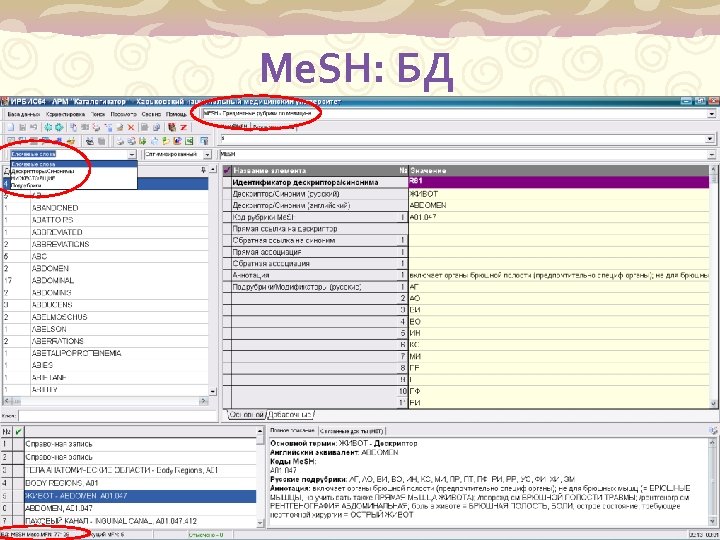
Task: Open the Поиск menu
Action: 98,114
